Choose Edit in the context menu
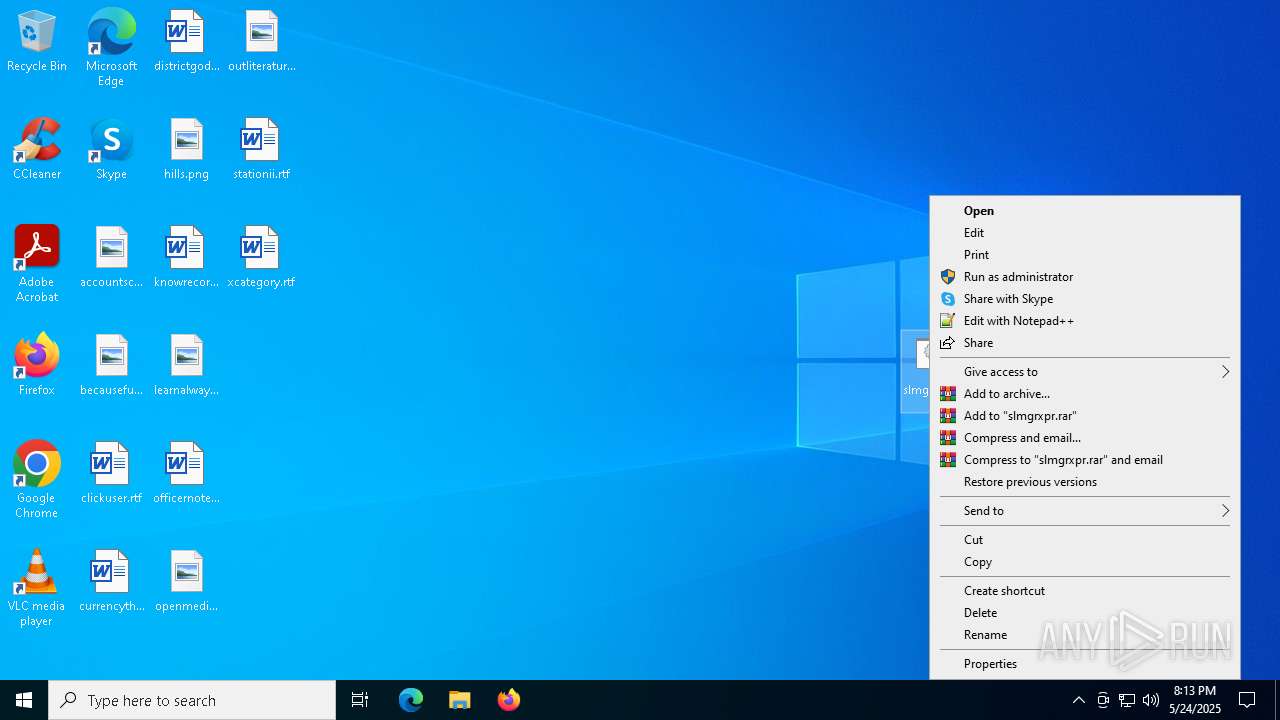1280x720 pixels. tap(1085, 233)
